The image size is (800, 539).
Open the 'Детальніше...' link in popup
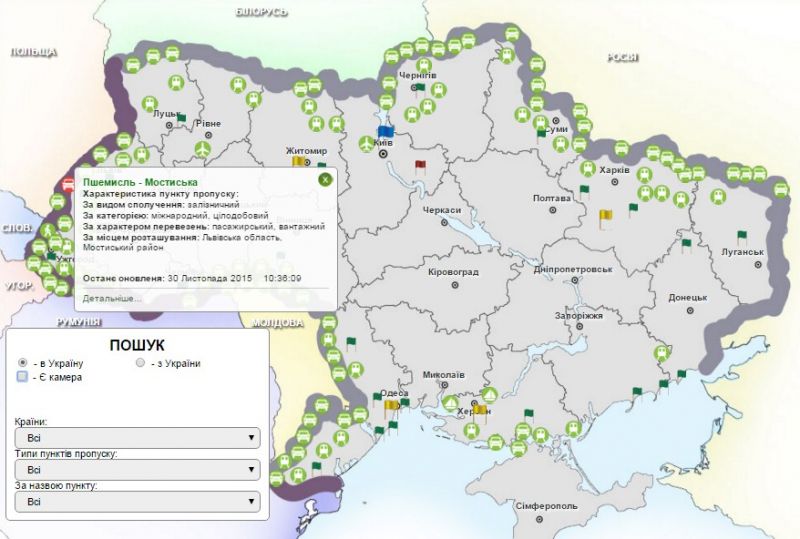pyautogui.click(x=112, y=297)
